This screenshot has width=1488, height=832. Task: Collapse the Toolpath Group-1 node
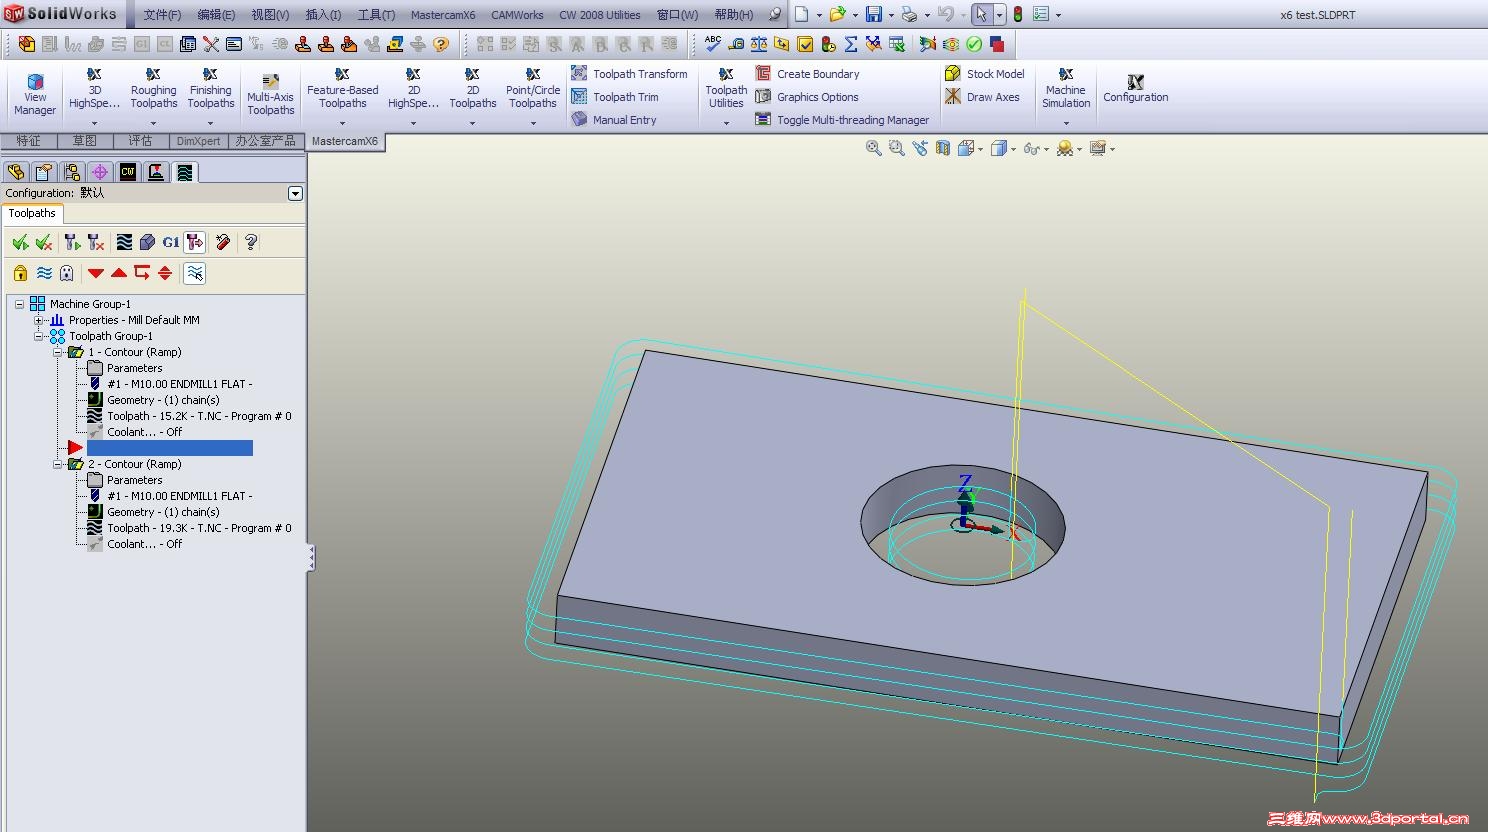click(x=39, y=336)
